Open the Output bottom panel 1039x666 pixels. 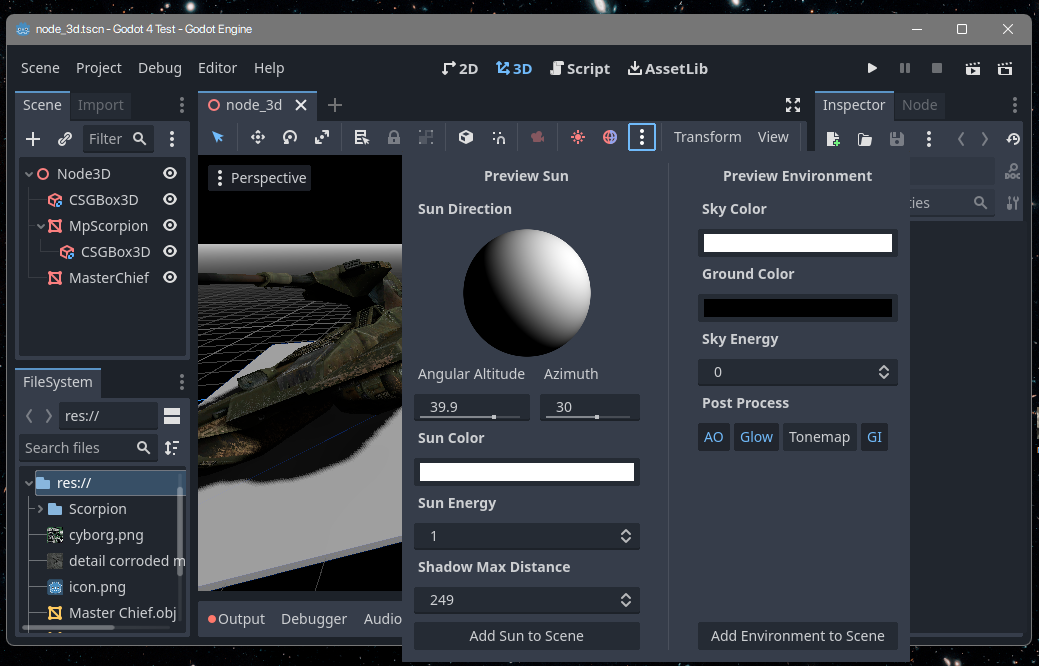[x=237, y=619]
